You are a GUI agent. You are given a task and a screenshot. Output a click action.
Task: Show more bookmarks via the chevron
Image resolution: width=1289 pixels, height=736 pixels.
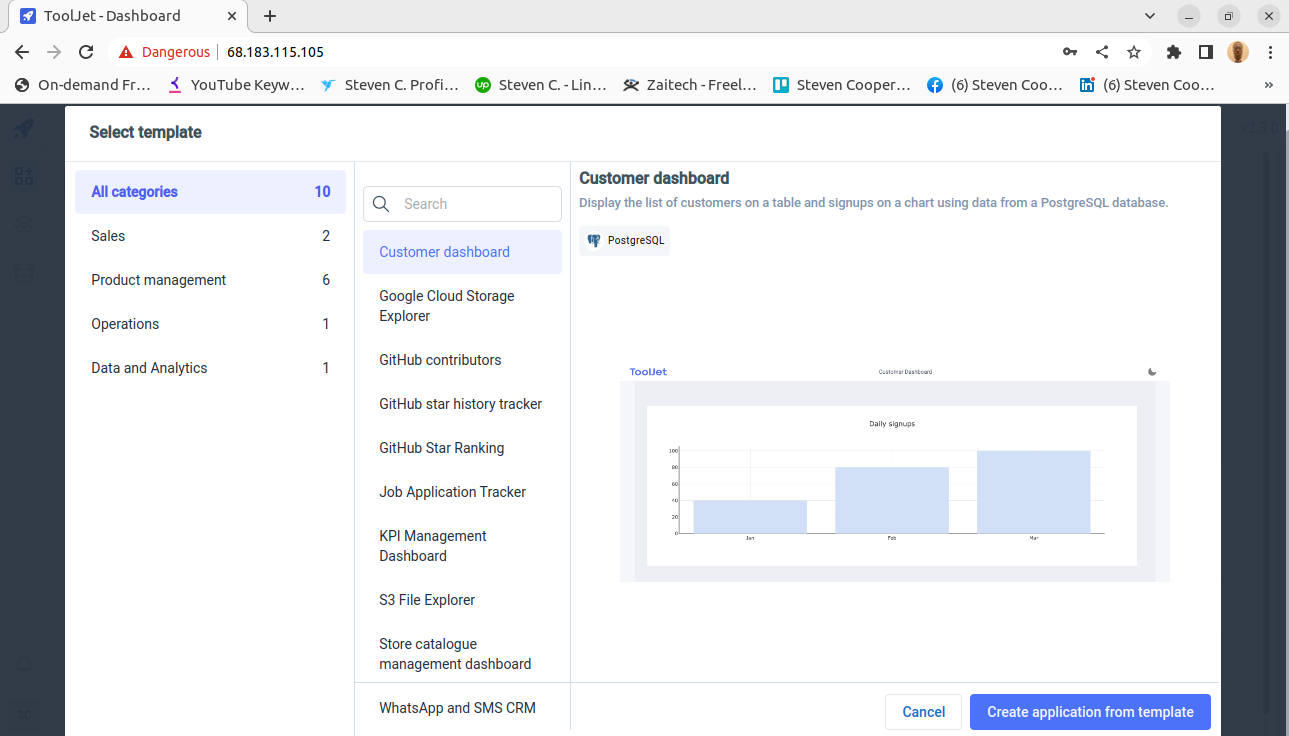click(1269, 85)
